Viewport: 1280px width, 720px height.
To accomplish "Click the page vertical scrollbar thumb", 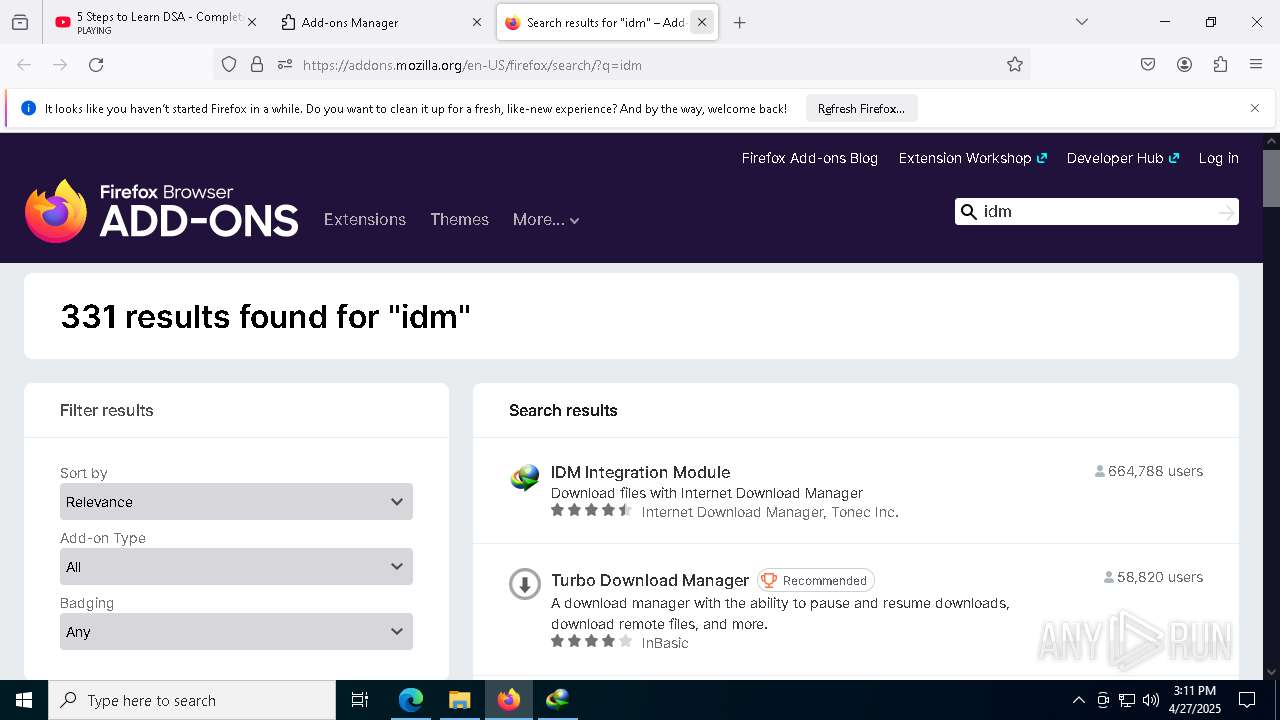I will pyautogui.click(x=1271, y=178).
